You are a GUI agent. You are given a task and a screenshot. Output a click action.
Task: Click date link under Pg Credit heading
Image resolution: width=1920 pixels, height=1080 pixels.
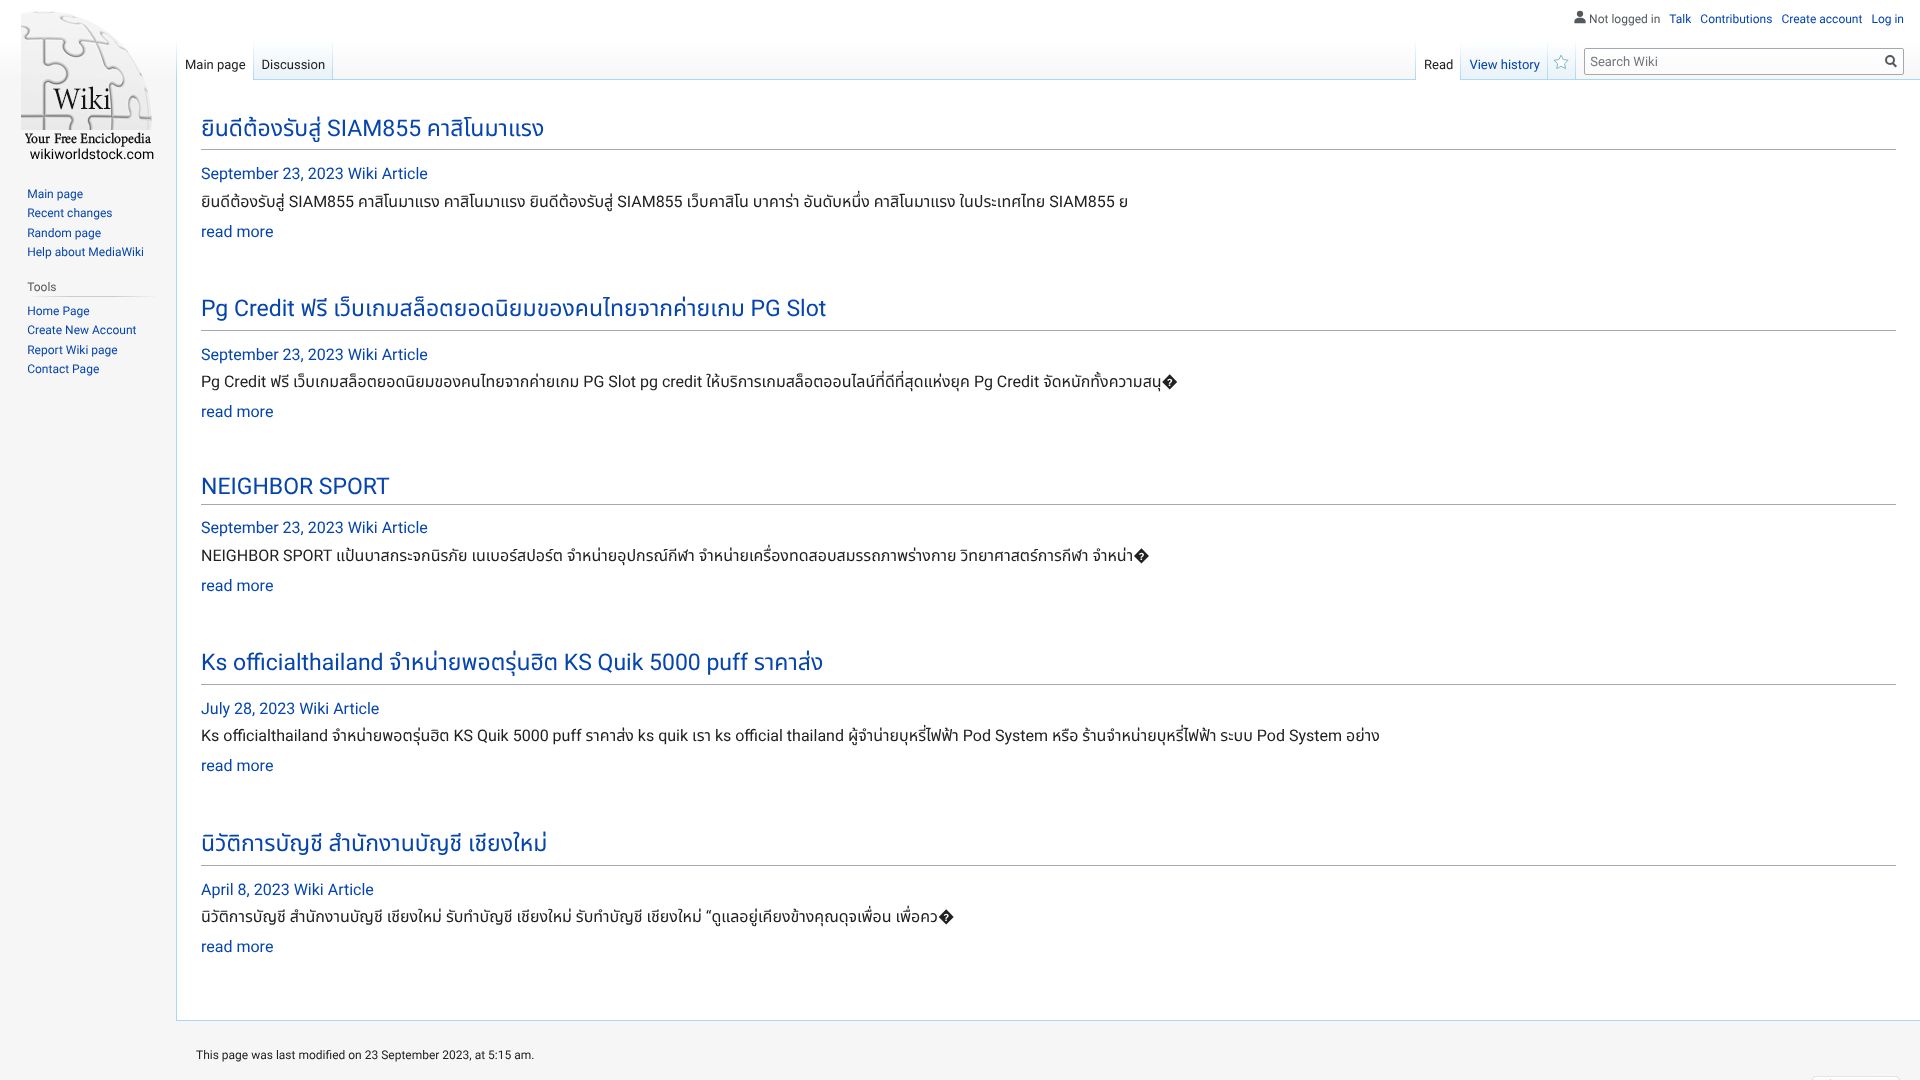[314, 355]
